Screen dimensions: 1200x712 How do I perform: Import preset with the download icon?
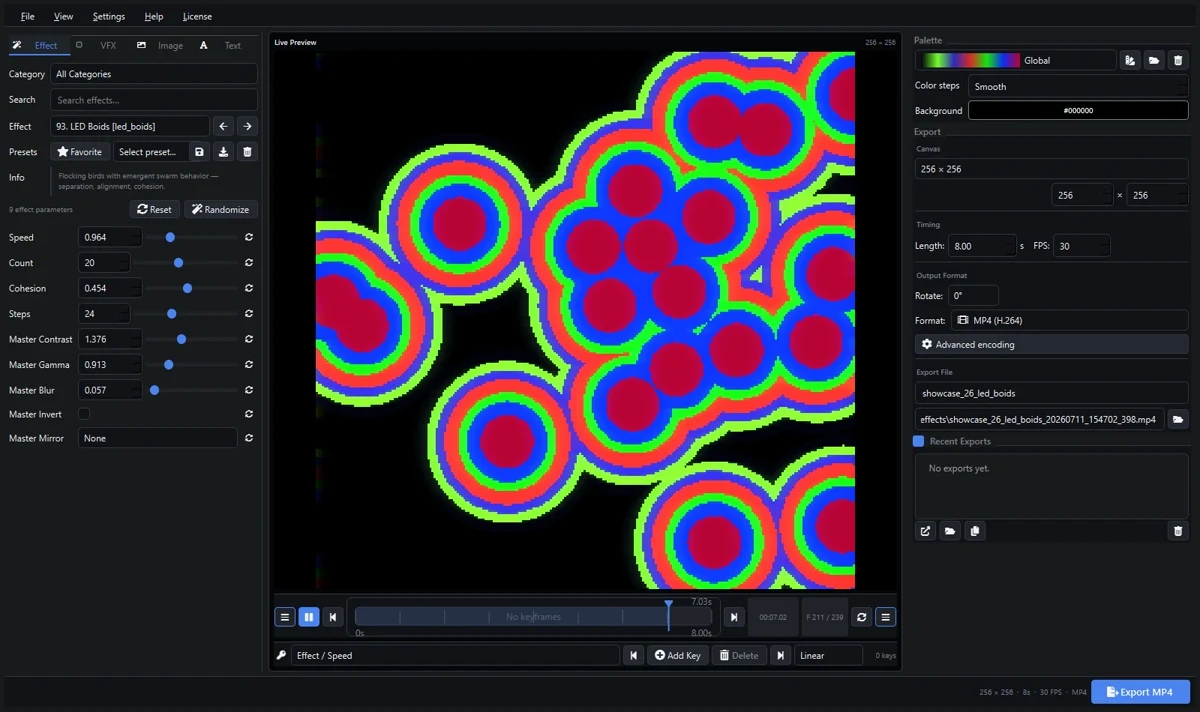(224, 152)
